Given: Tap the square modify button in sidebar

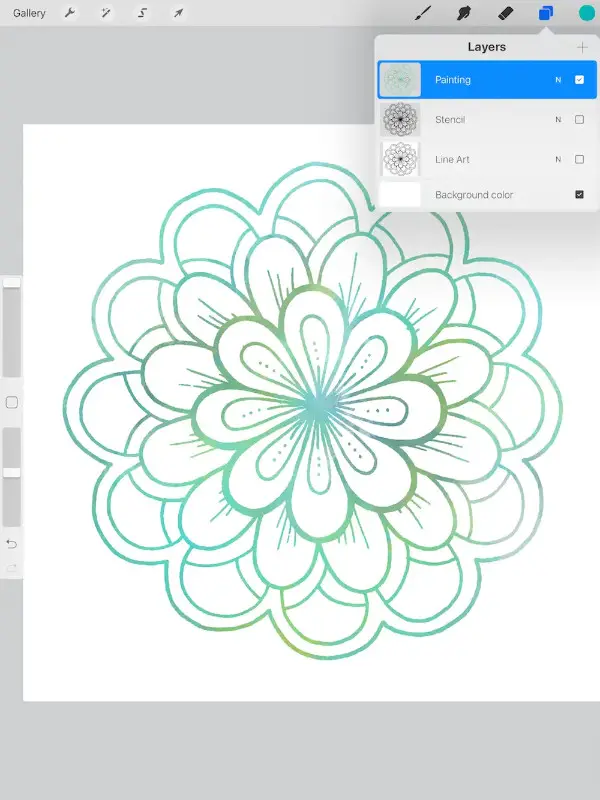Looking at the screenshot, I should coord(11,403).
